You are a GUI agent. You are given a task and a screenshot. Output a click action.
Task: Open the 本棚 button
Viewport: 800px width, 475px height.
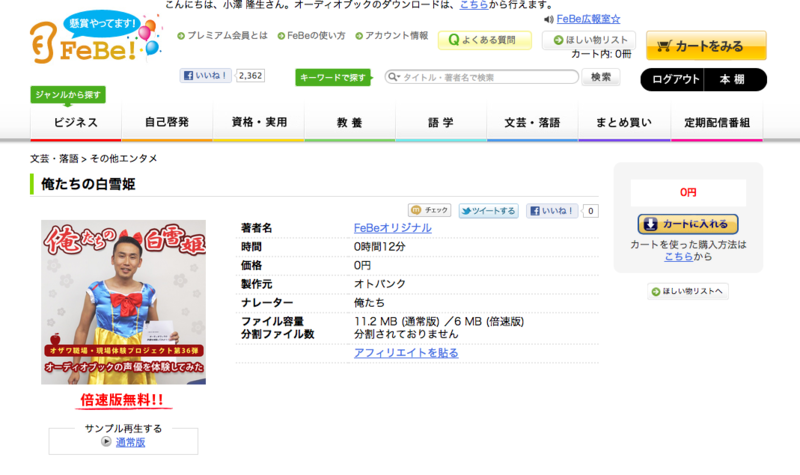click(x=735, y=80)
